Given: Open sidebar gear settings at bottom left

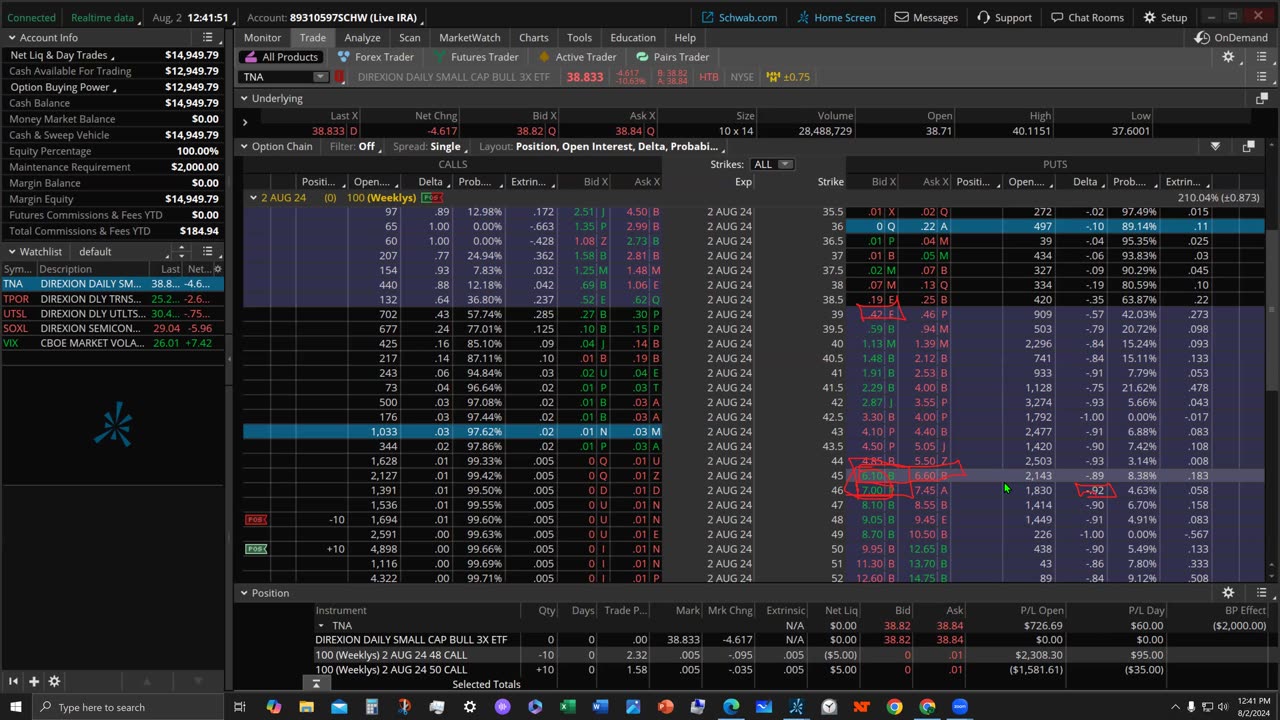Looking at the screenshot, I should click(54, 681).
